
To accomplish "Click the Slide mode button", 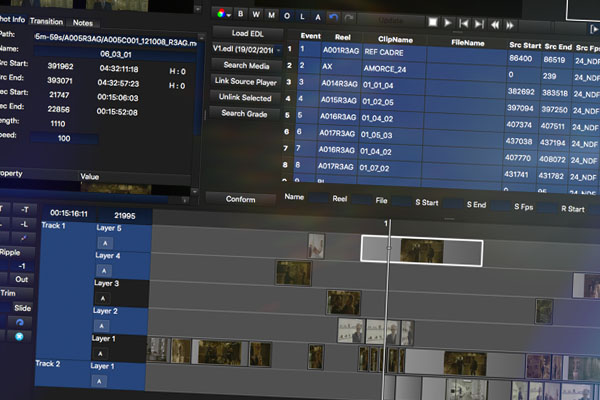I will click(x=22, y=308).
